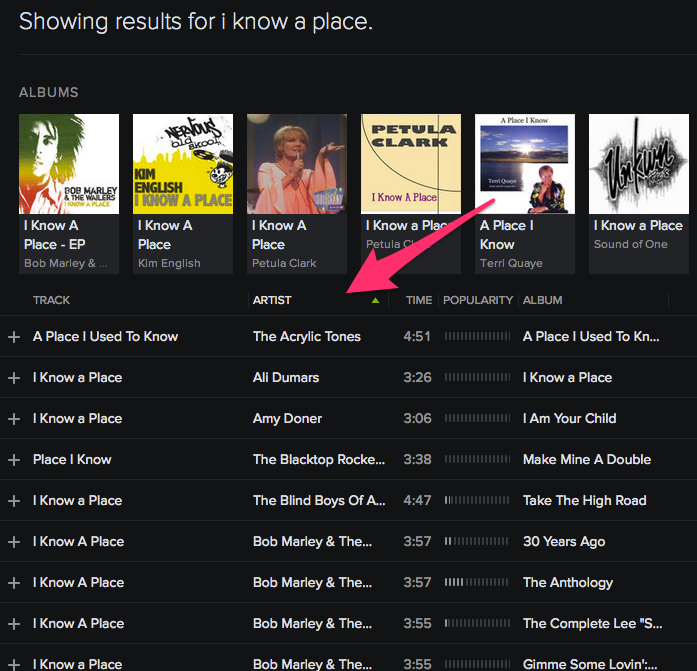Viewport: 697px width, 671px height.
Task: Click popularity bar for Take The High Road
Action: click(x=477, y=501)
